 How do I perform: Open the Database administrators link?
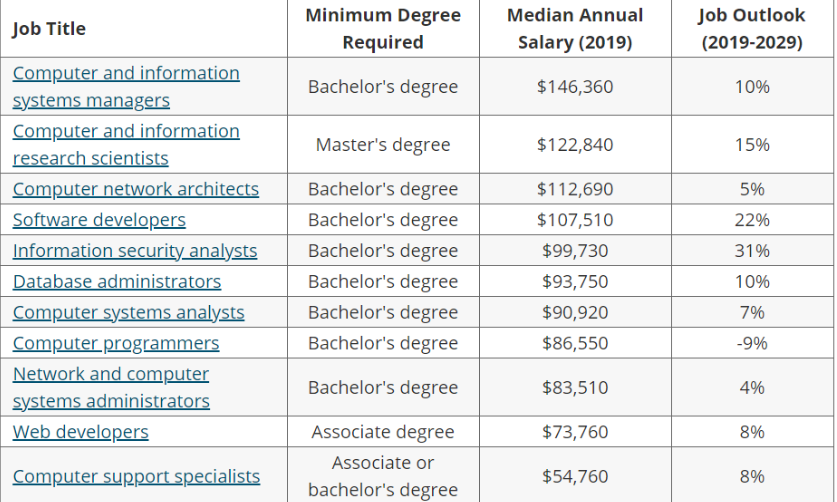[x=117, y=282]
